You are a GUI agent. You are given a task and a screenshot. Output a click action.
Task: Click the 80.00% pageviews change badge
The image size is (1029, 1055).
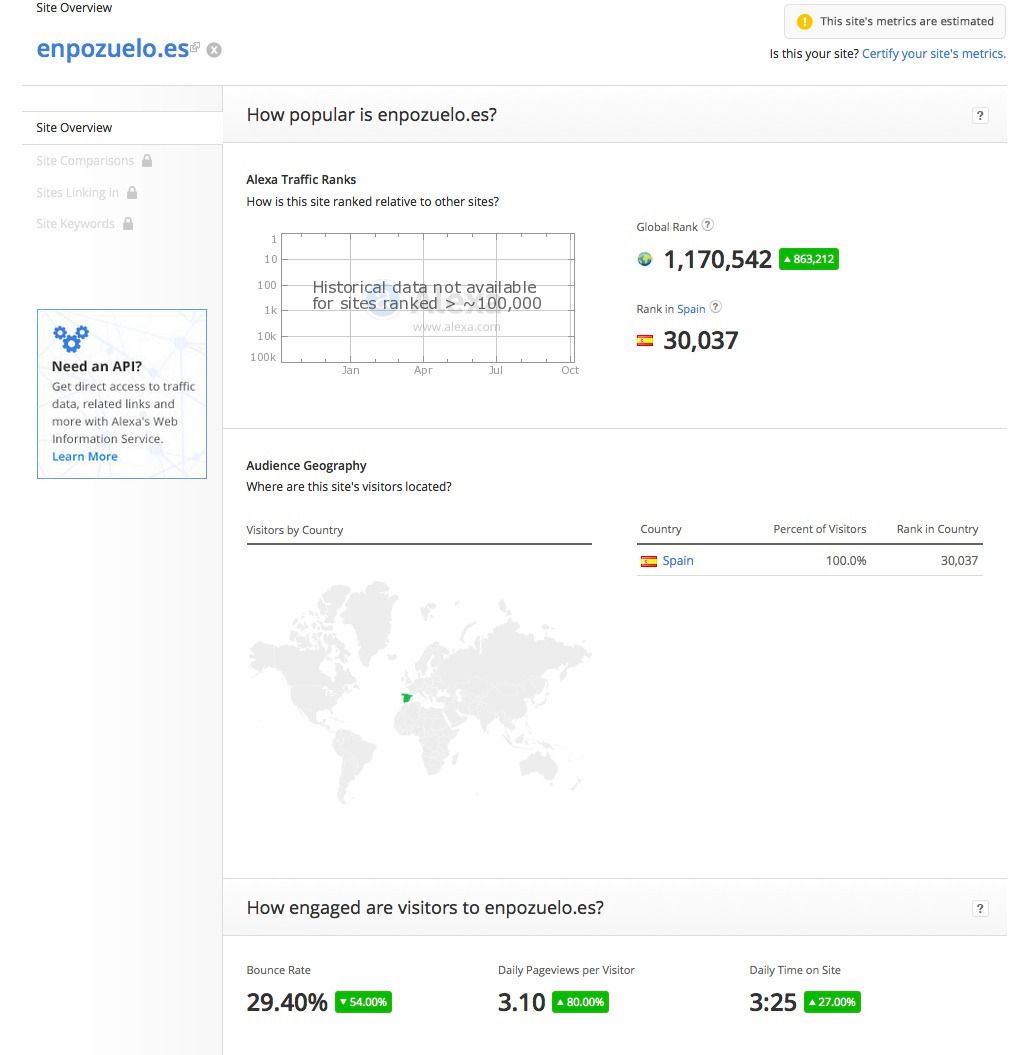pyautogui.click(x=580, y=1002)
